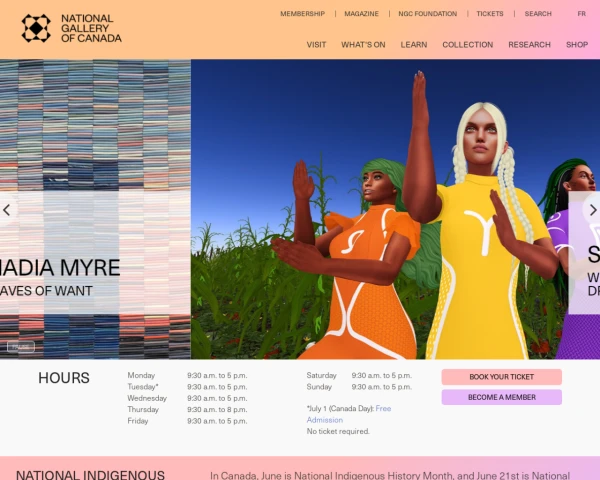Open the What's On menu

363,45
